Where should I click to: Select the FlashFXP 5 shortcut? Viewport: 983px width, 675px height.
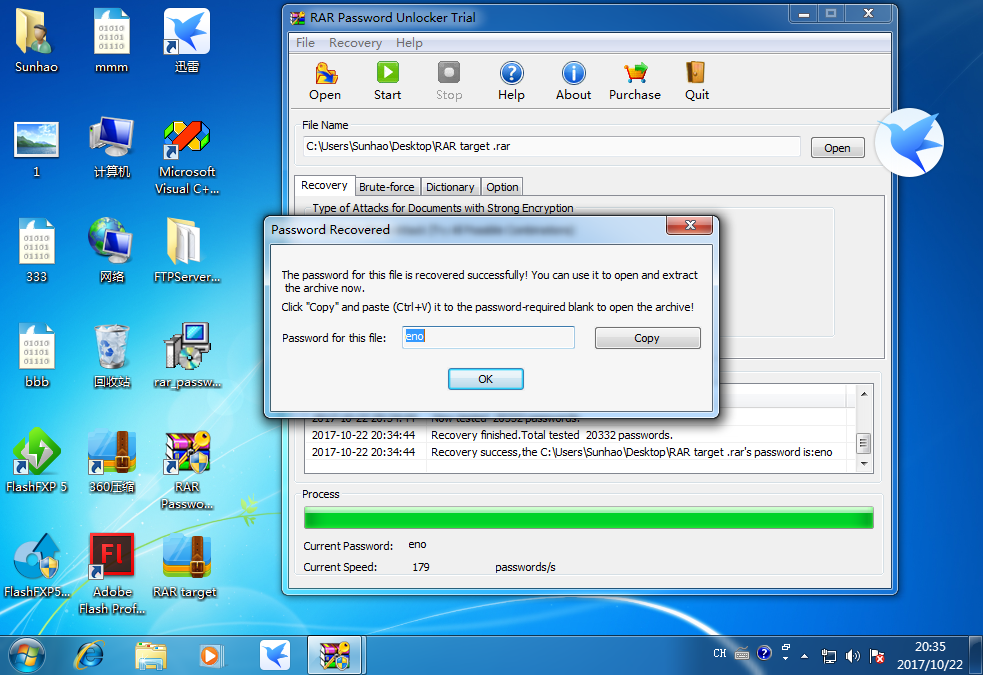[36, 460]
